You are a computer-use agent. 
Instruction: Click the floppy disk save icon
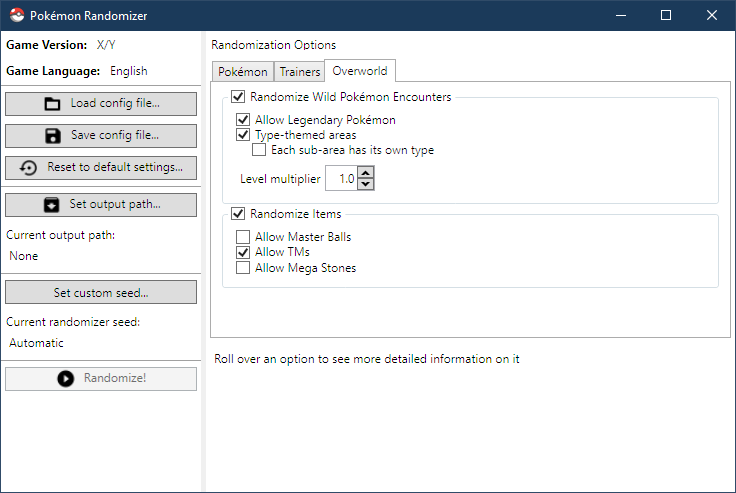(x=53, y=135)
